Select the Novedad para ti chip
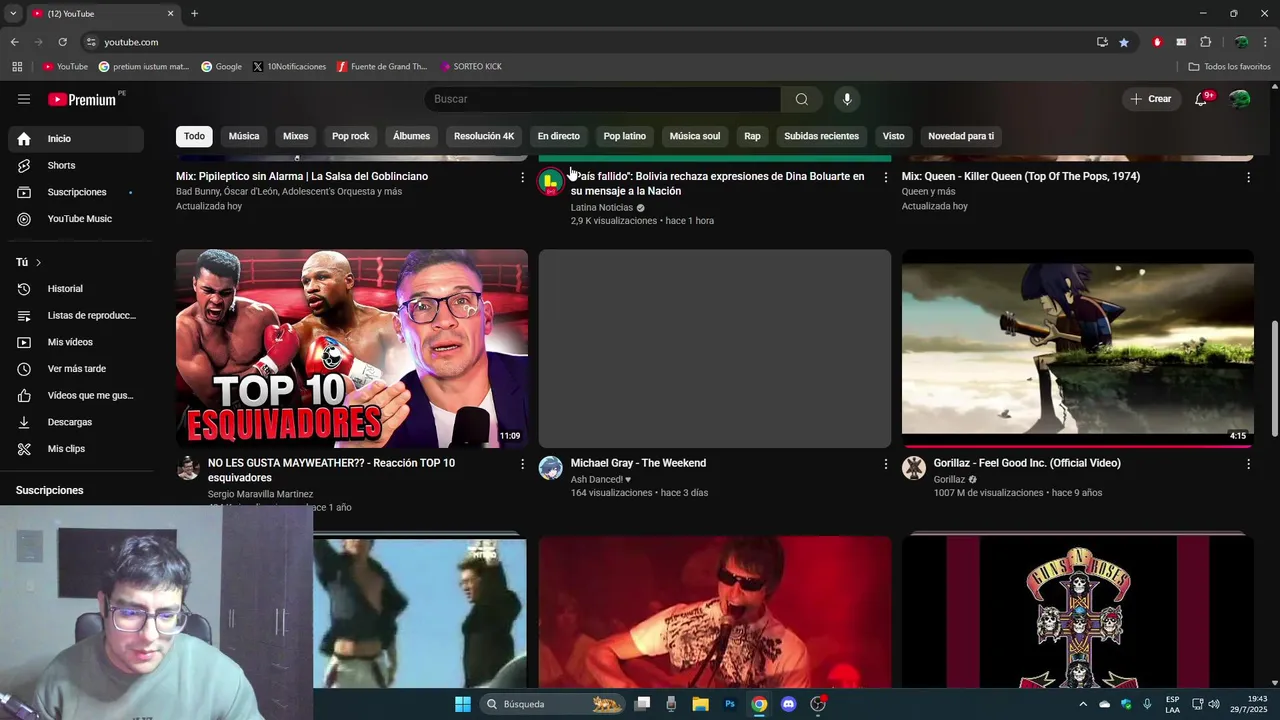Image resolution: width=1280 pixels, height=720 pixels. [961, 136]
